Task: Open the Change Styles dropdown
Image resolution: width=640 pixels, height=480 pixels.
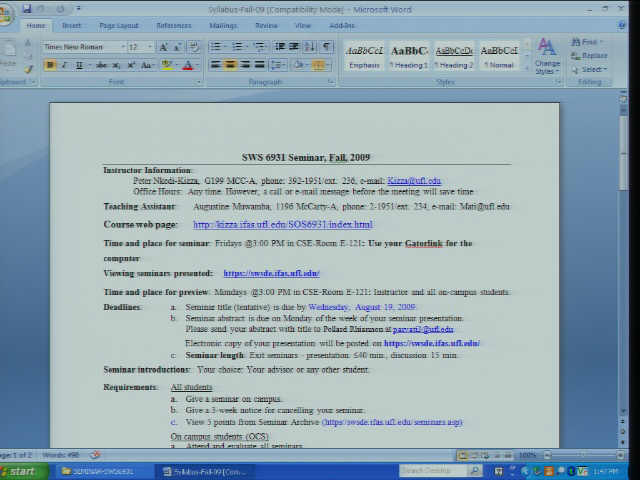Action: [x=547, y=56]
